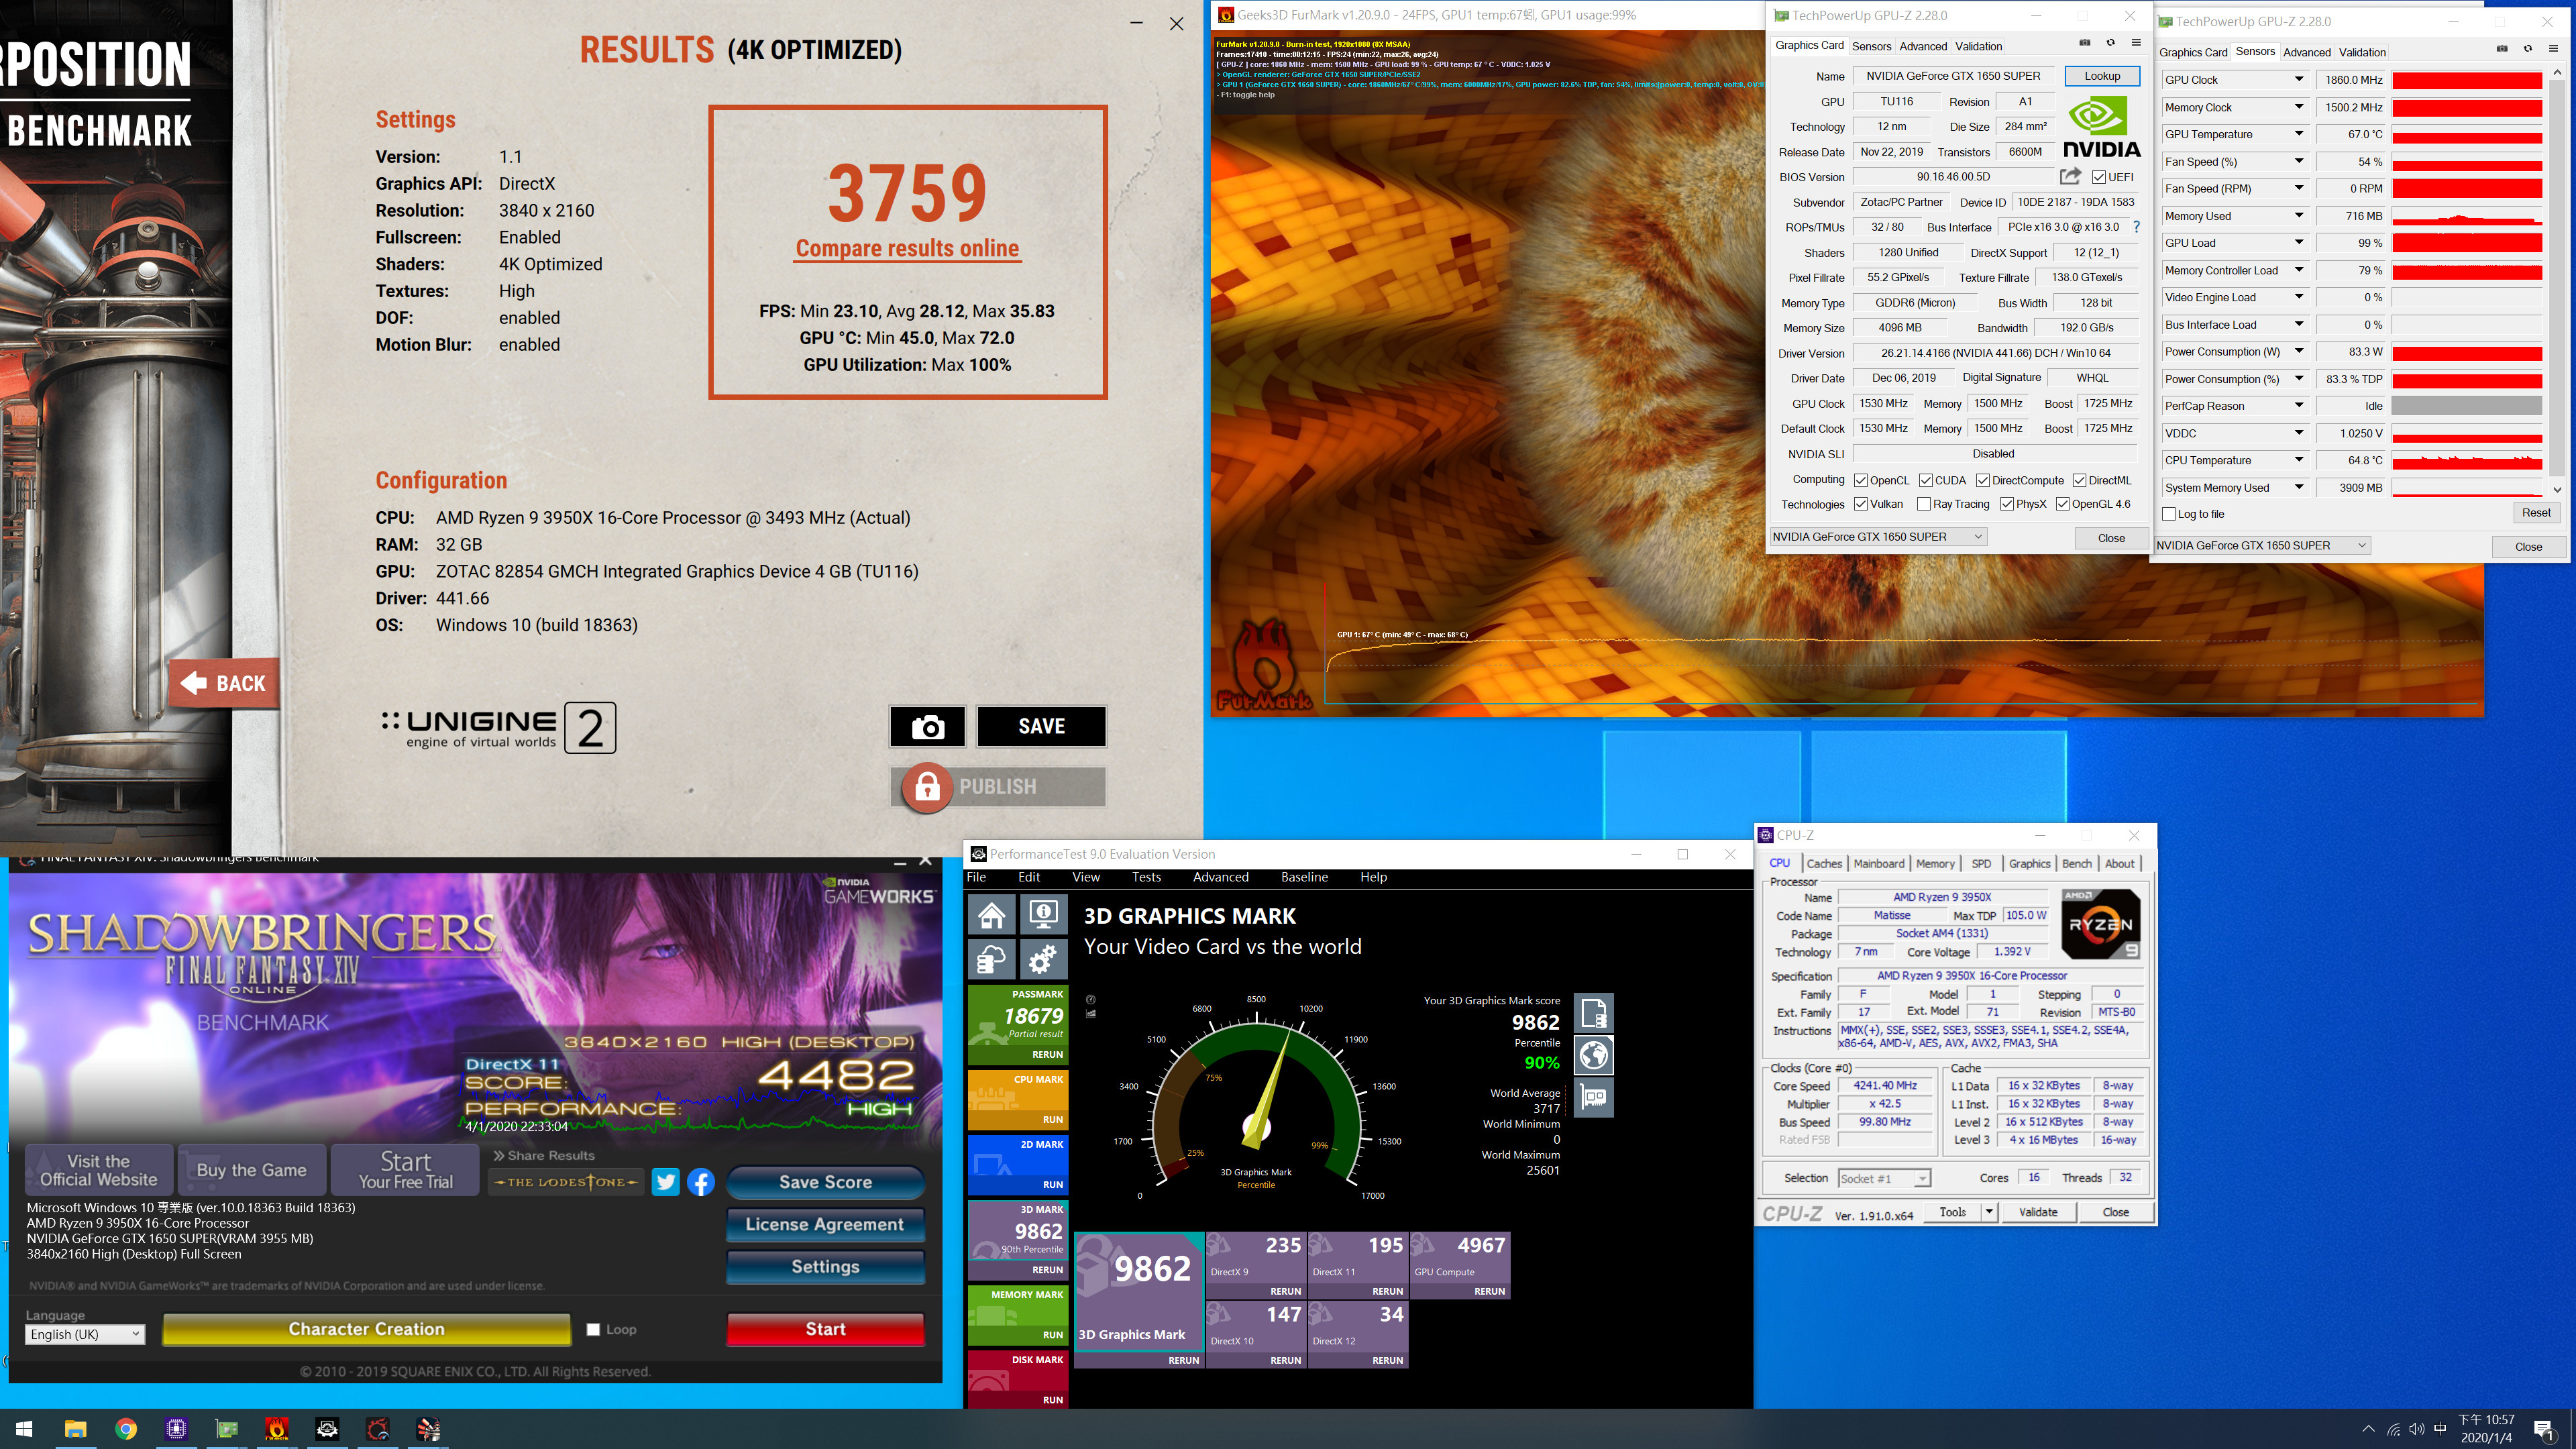Screen dimensions: 2576x1449
Task: Open the notification center icon
Action: [2544, 1430]
